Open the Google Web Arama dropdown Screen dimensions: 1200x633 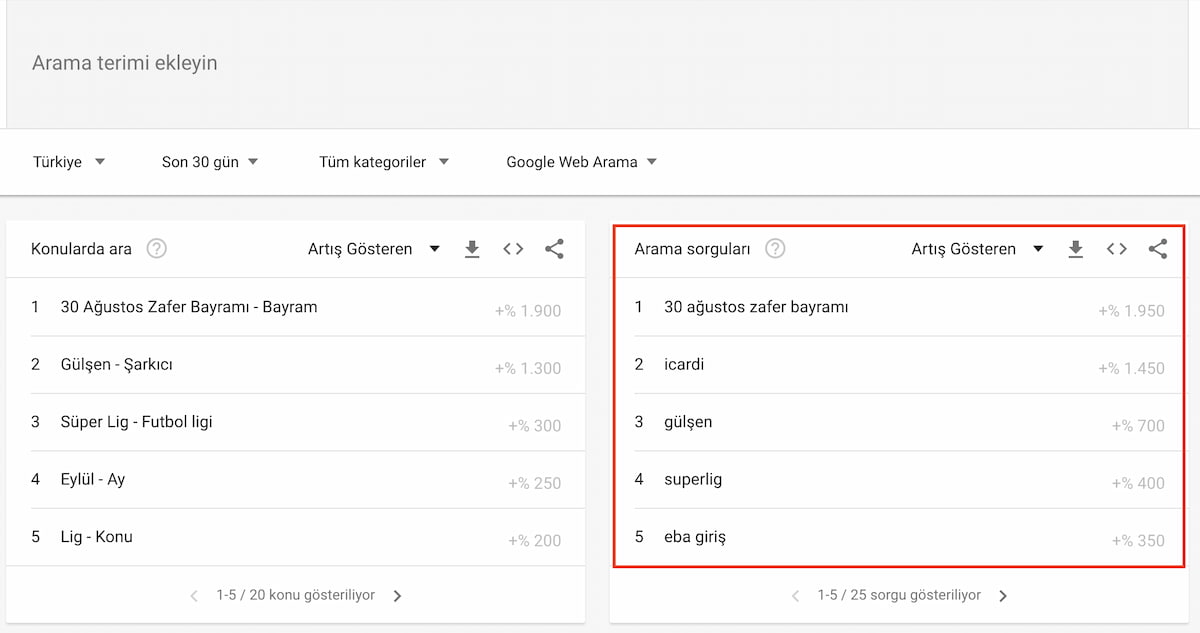coord(580,161)
